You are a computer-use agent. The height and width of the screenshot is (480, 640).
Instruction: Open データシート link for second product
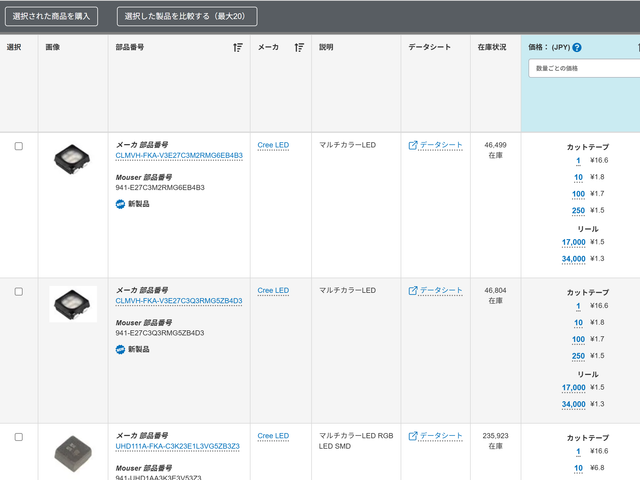441,291
